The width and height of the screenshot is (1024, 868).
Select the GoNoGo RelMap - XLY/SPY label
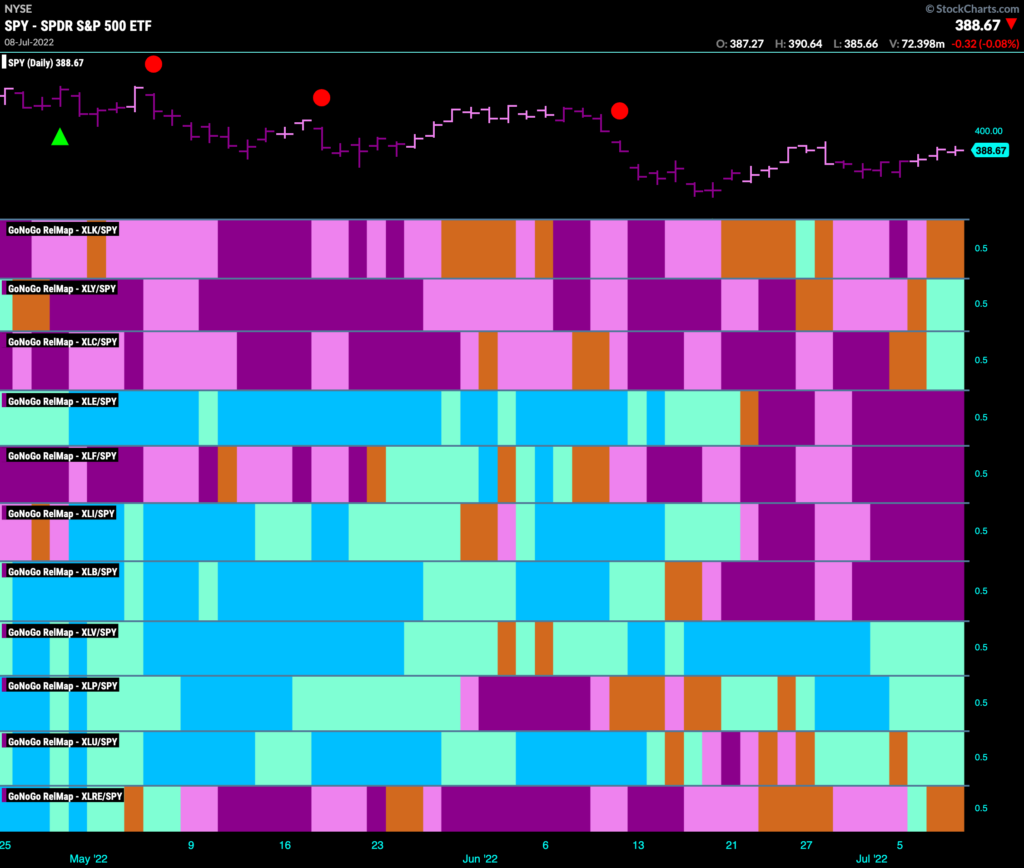62,289
